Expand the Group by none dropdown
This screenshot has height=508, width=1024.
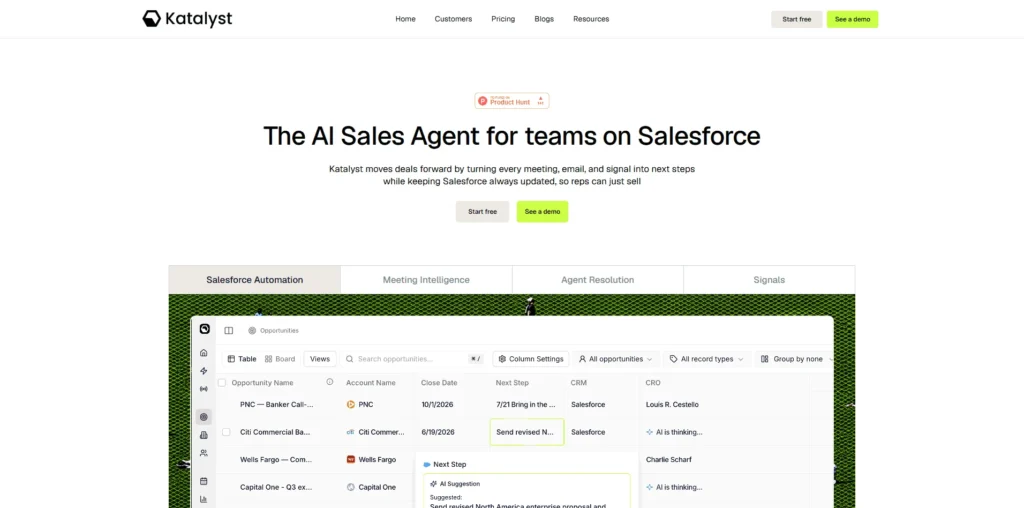coord(797,359)
